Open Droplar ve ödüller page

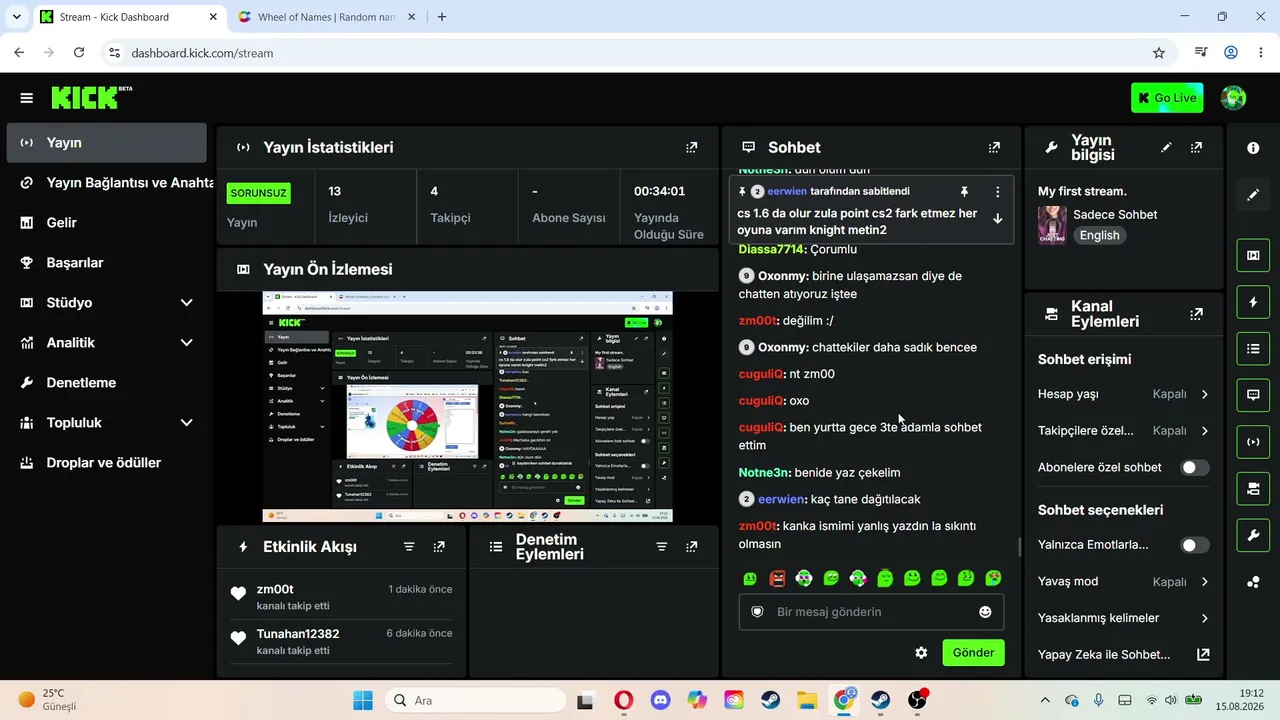point(106,462)
